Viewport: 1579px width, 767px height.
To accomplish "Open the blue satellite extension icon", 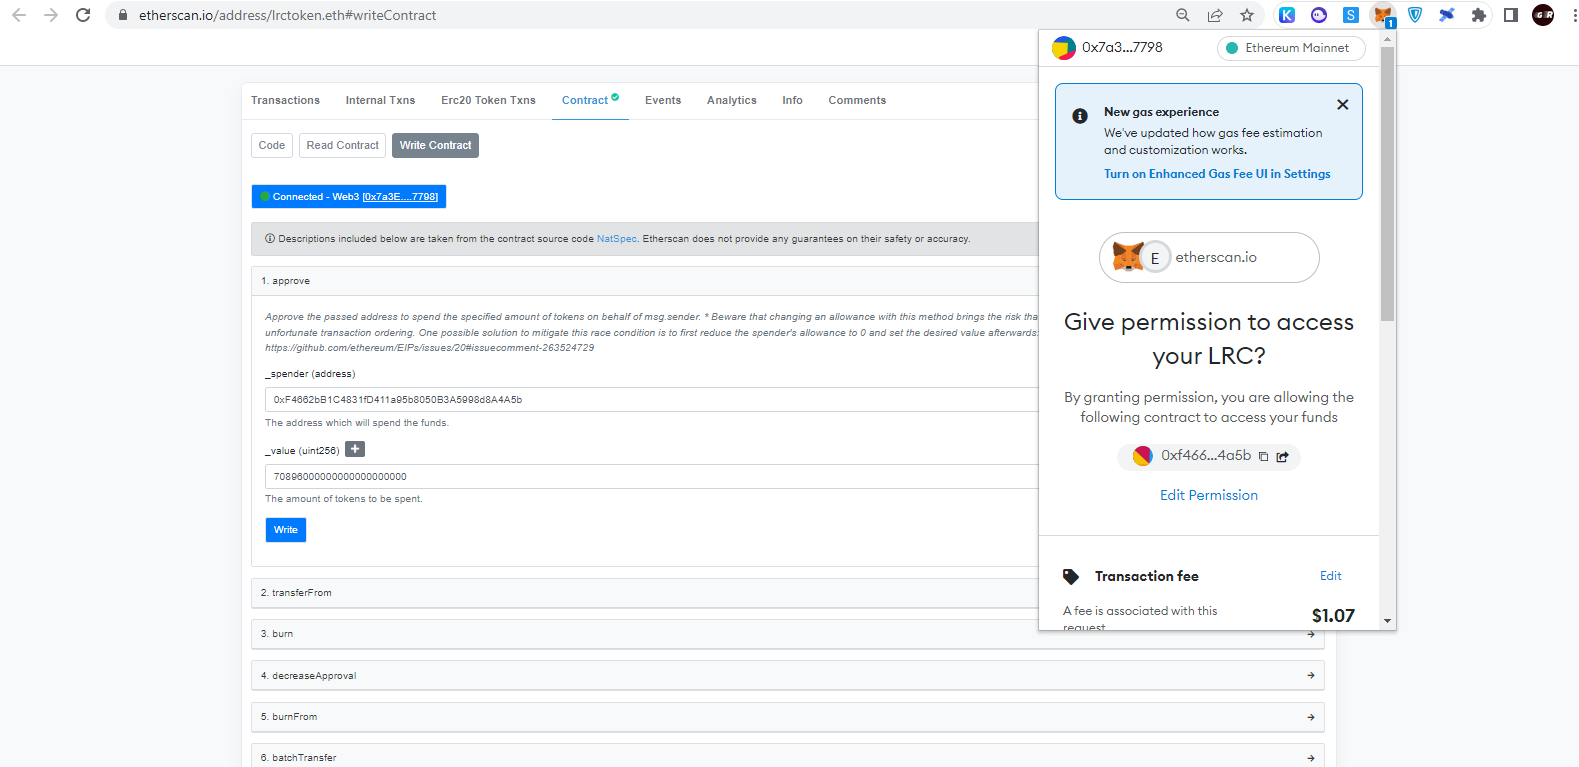I will coord(1447,15).
